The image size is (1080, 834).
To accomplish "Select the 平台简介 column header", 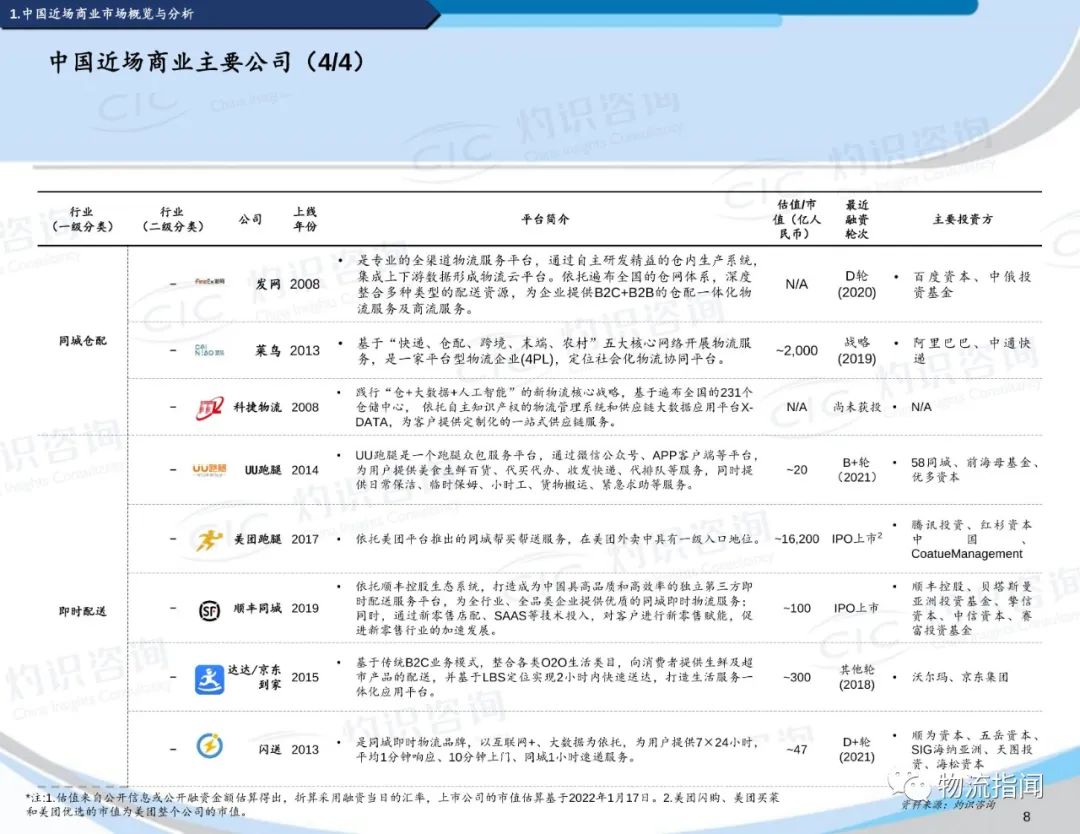I will (545, 219).
